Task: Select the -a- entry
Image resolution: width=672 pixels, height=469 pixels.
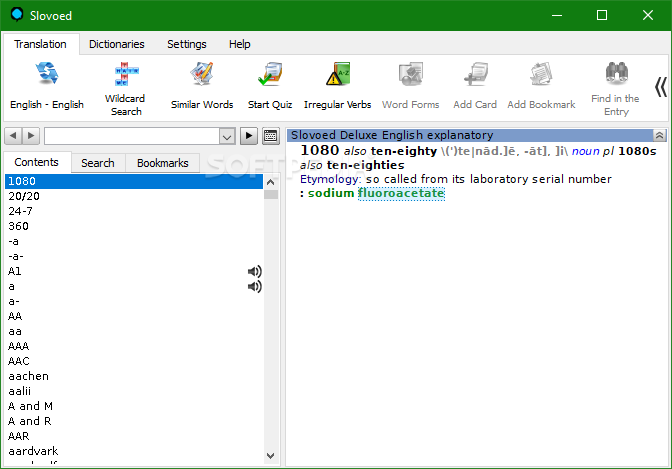Action: click(134, 256)
